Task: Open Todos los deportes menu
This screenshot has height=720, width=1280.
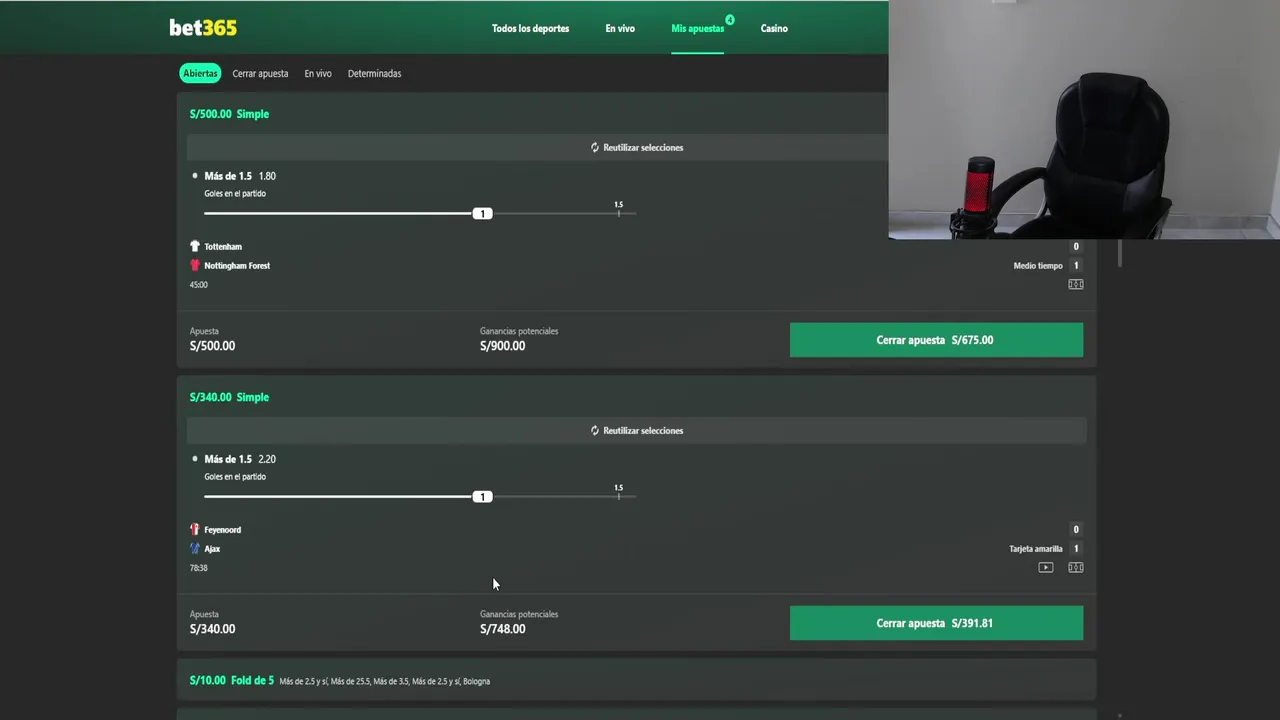Action: pyautogui.click(x=530, y=28)
